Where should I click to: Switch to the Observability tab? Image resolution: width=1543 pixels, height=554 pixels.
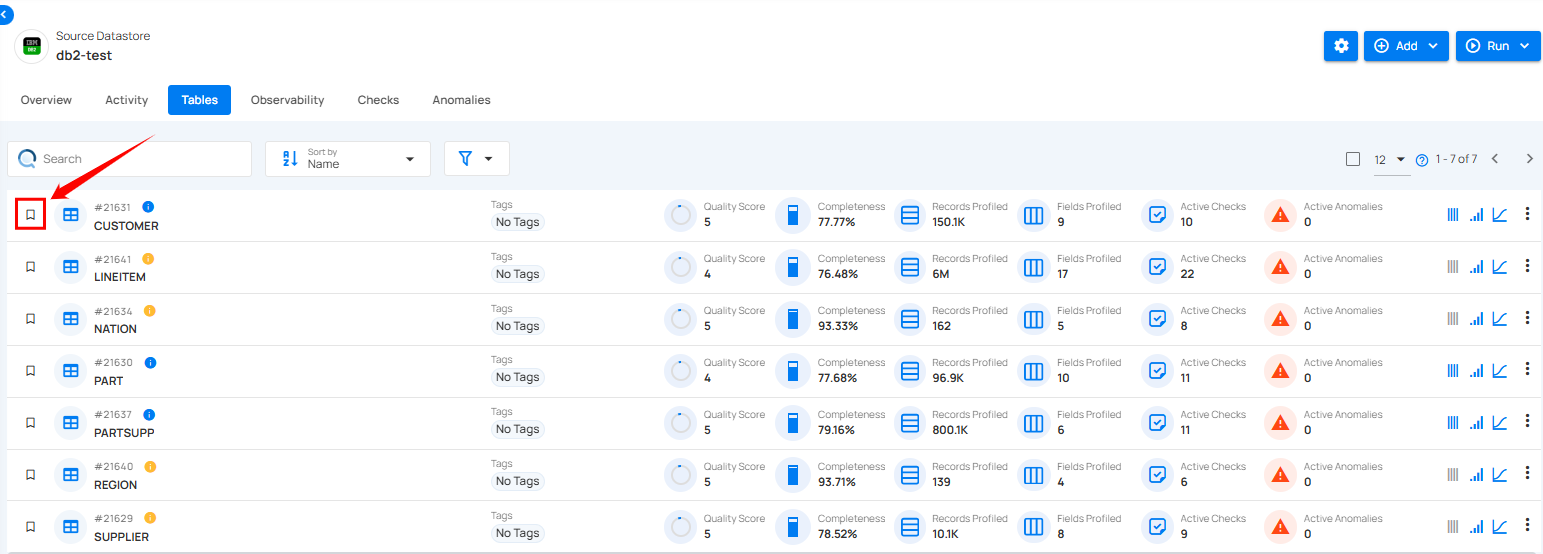tap(287, 100)
